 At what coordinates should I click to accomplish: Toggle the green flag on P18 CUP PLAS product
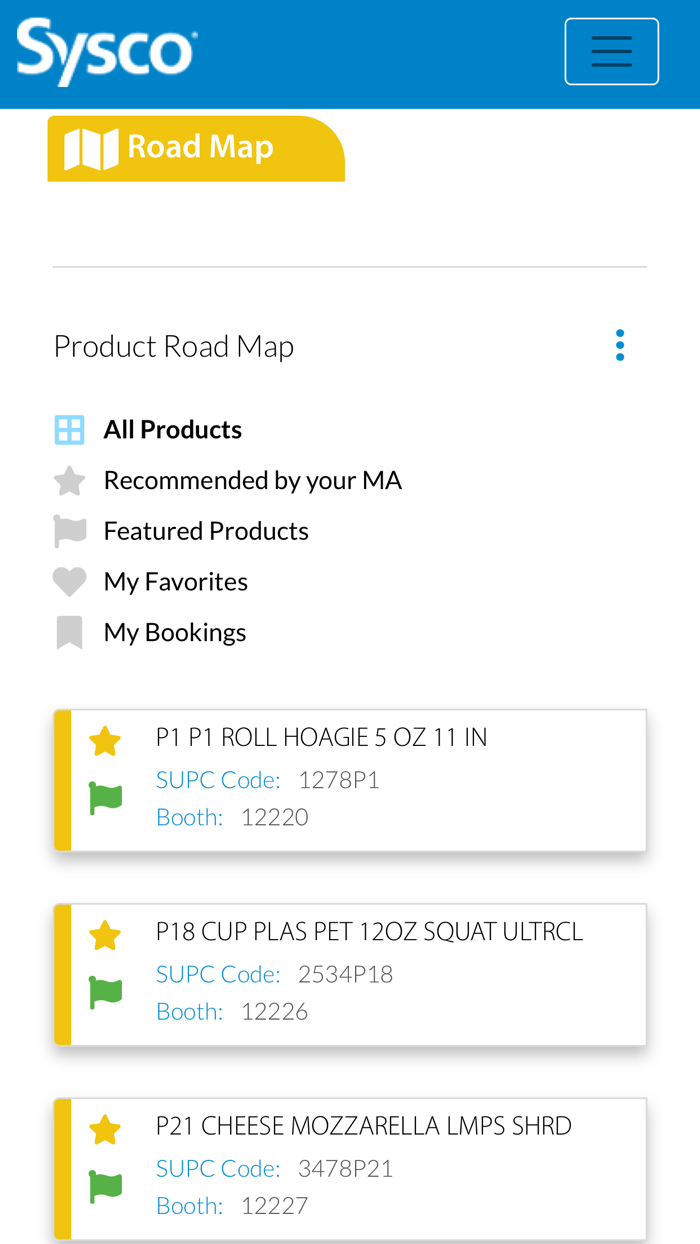[x=104, y=994]
